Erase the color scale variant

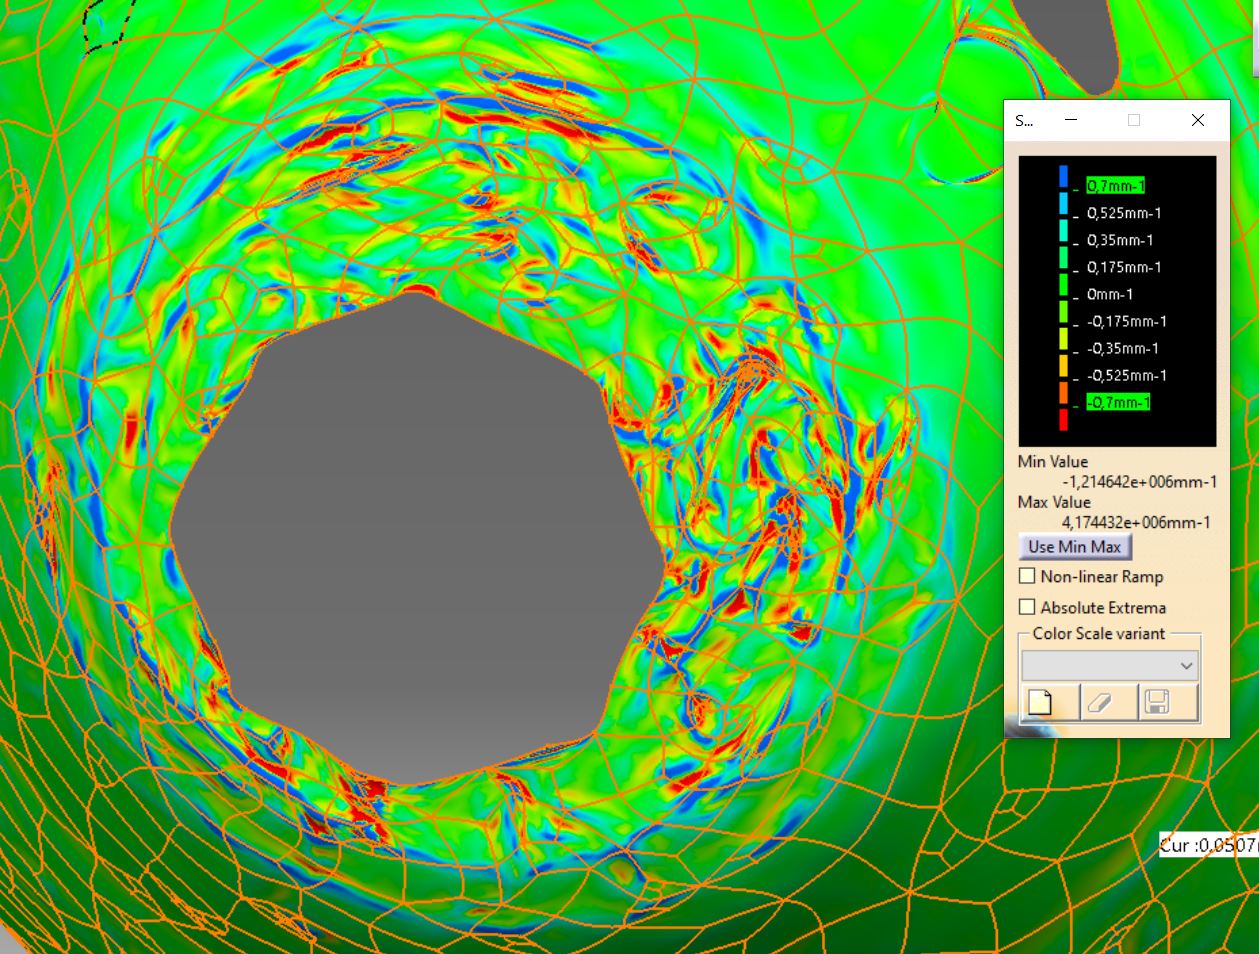(x=1109, y=702)
